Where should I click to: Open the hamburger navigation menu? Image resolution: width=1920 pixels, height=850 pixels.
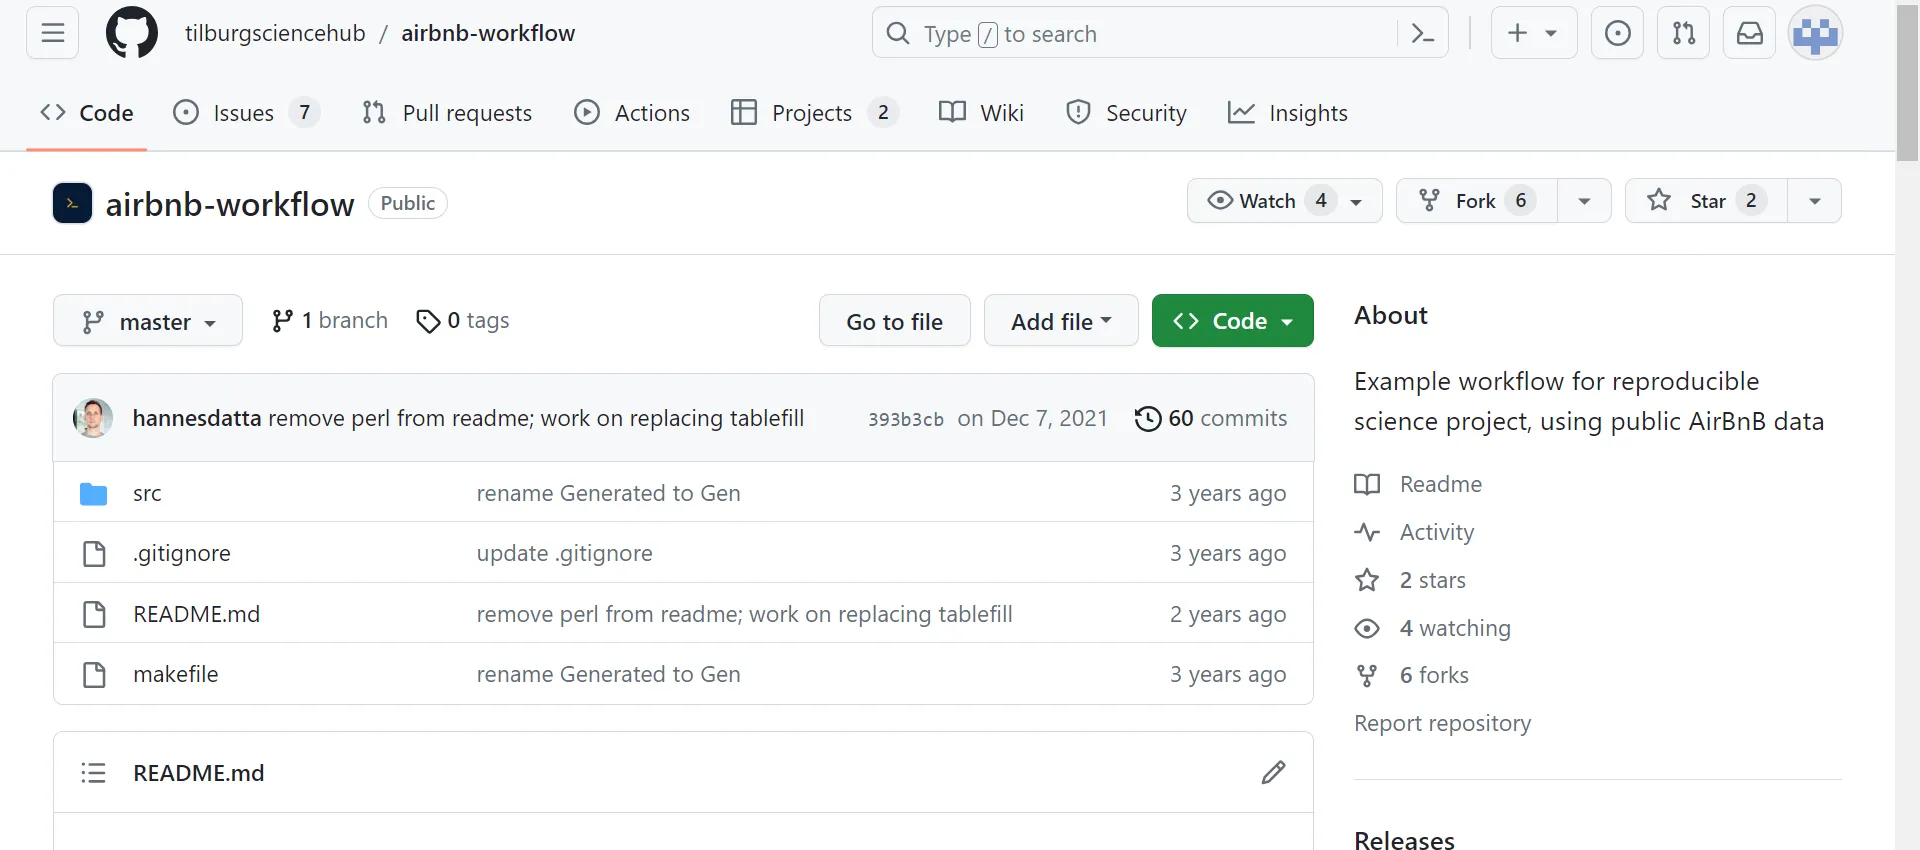click(52, 33)
